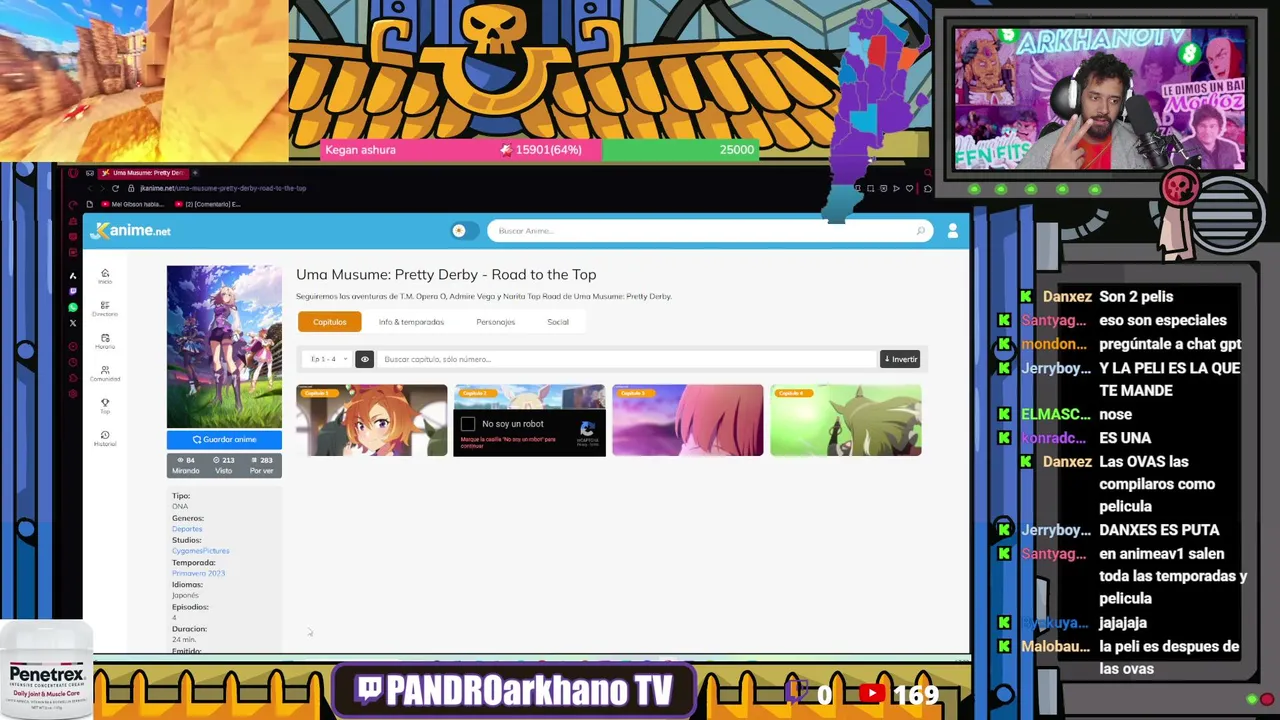Open the Historial history icon
The width and height of the screenshot is (1280, 720).
pos(105,437)
